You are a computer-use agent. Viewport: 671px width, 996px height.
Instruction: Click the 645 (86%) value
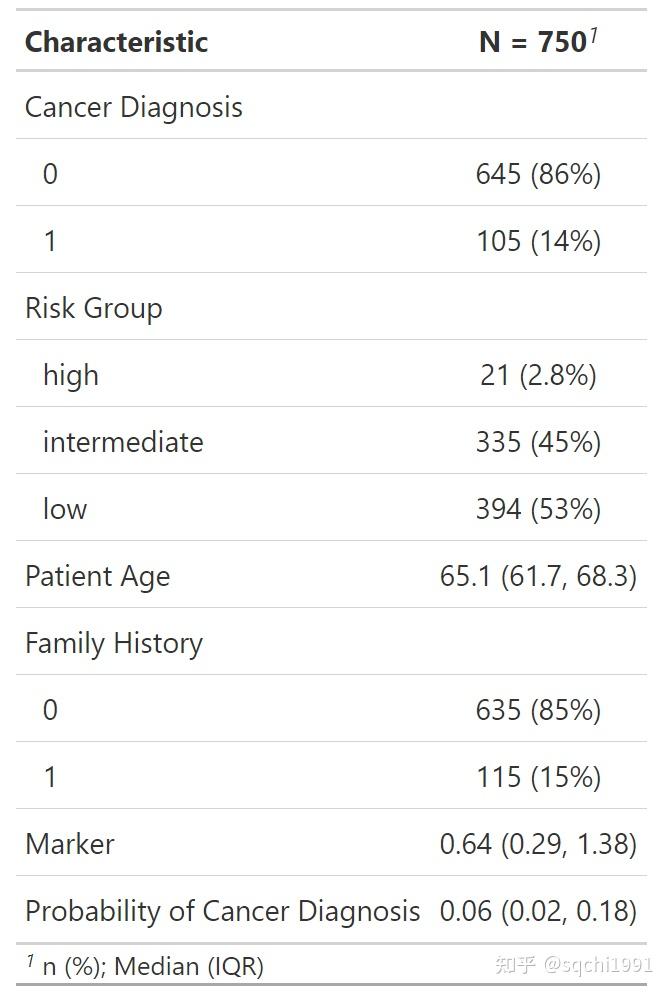pos(538,175)
